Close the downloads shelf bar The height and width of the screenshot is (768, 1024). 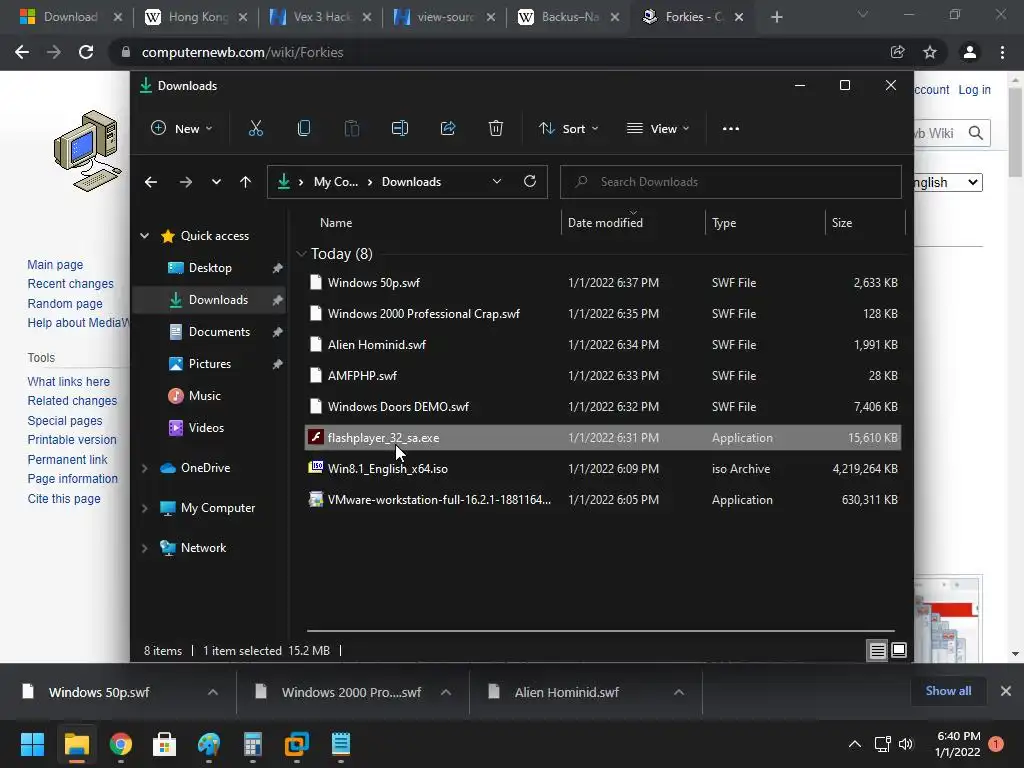click(1006, 691)
